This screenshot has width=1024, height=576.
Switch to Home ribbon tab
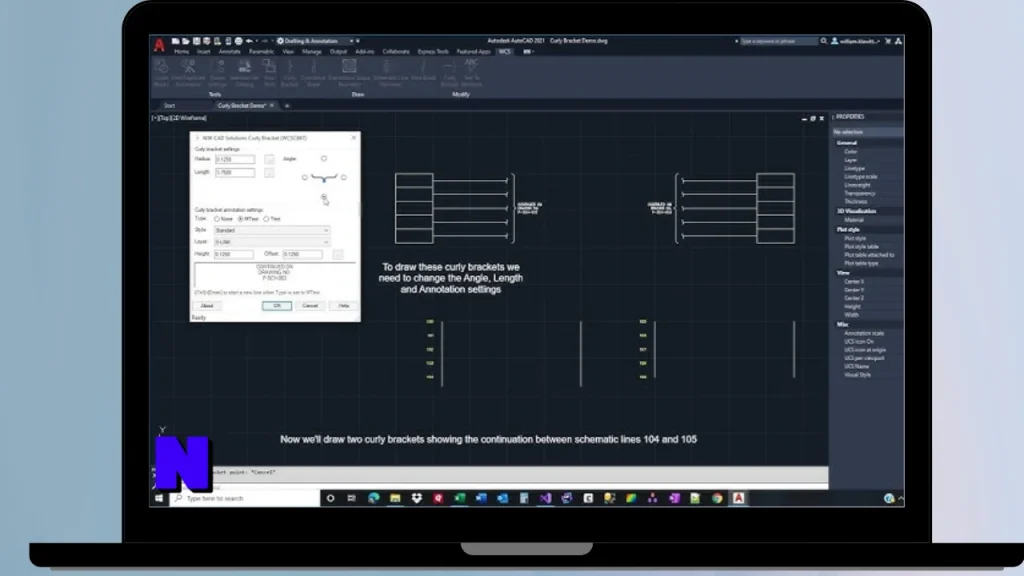(181, 52)
